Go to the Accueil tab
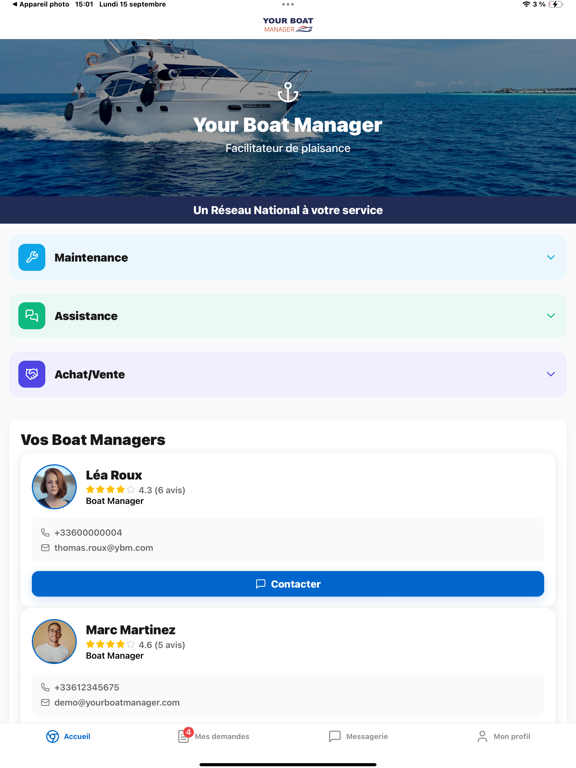The height and width of the screenshot is (768, 576). 68,736
